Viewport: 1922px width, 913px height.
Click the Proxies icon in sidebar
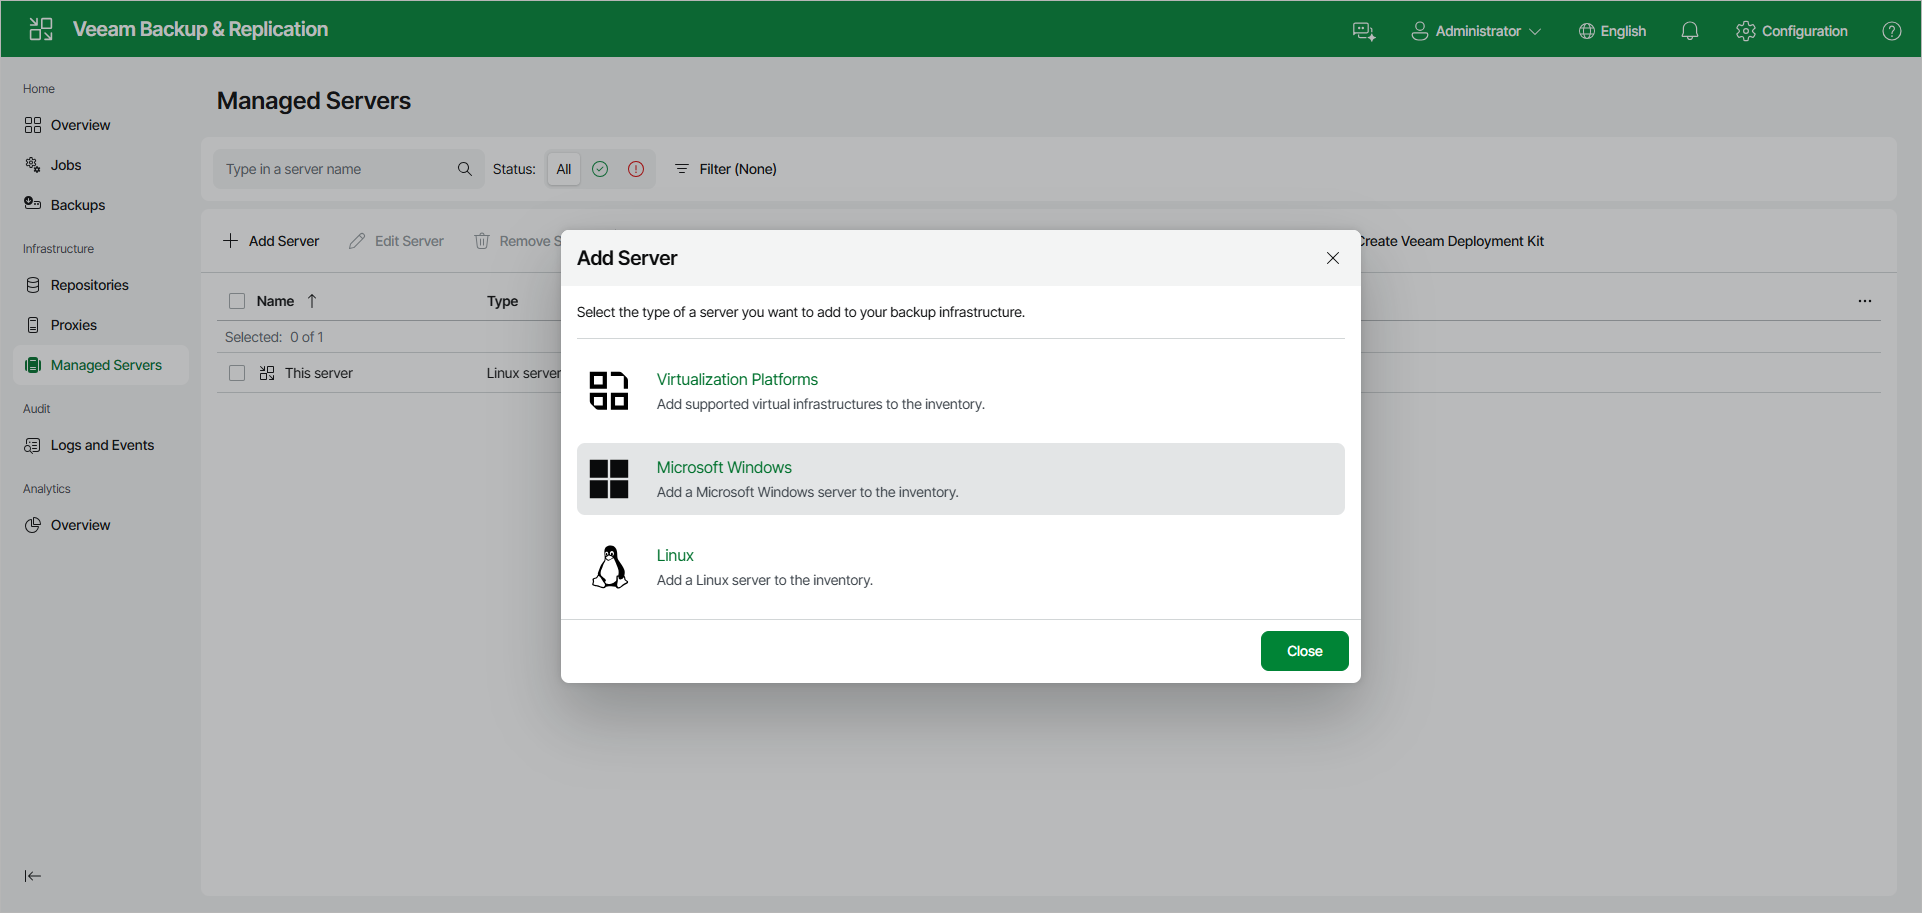point(33,325)
